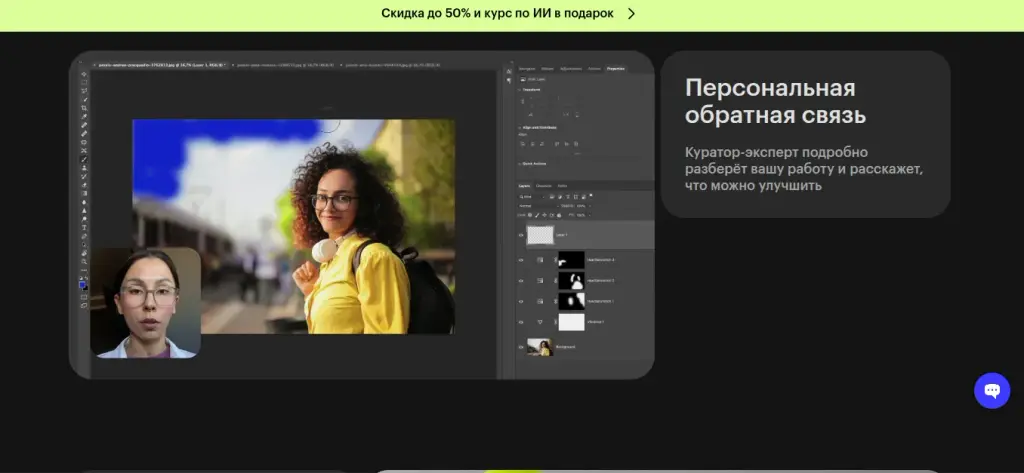
Task: Switch to the Channels tab
Action: (x=543, y=186)
